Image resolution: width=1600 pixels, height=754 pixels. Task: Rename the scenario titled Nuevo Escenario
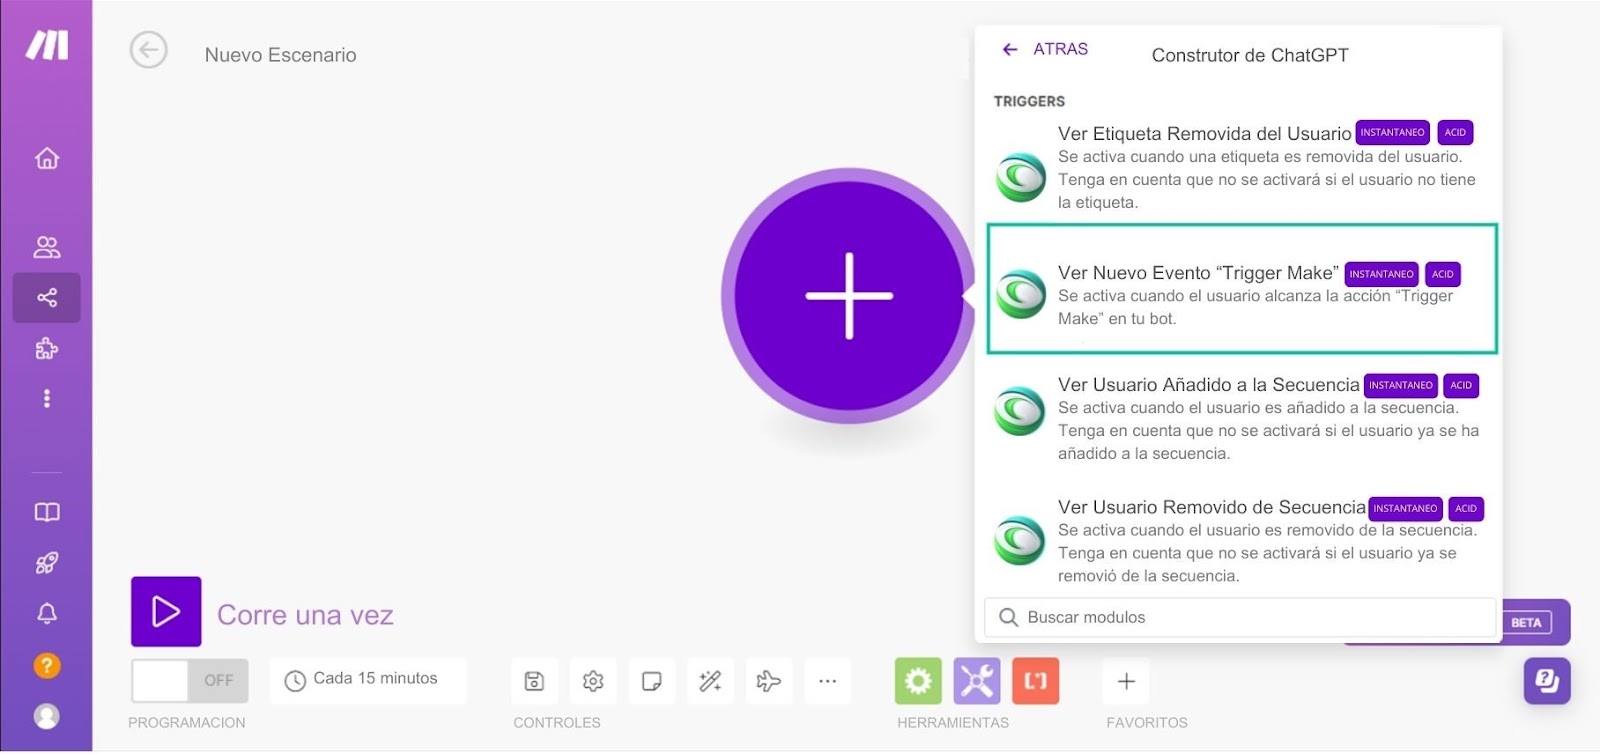coord(280,55)
